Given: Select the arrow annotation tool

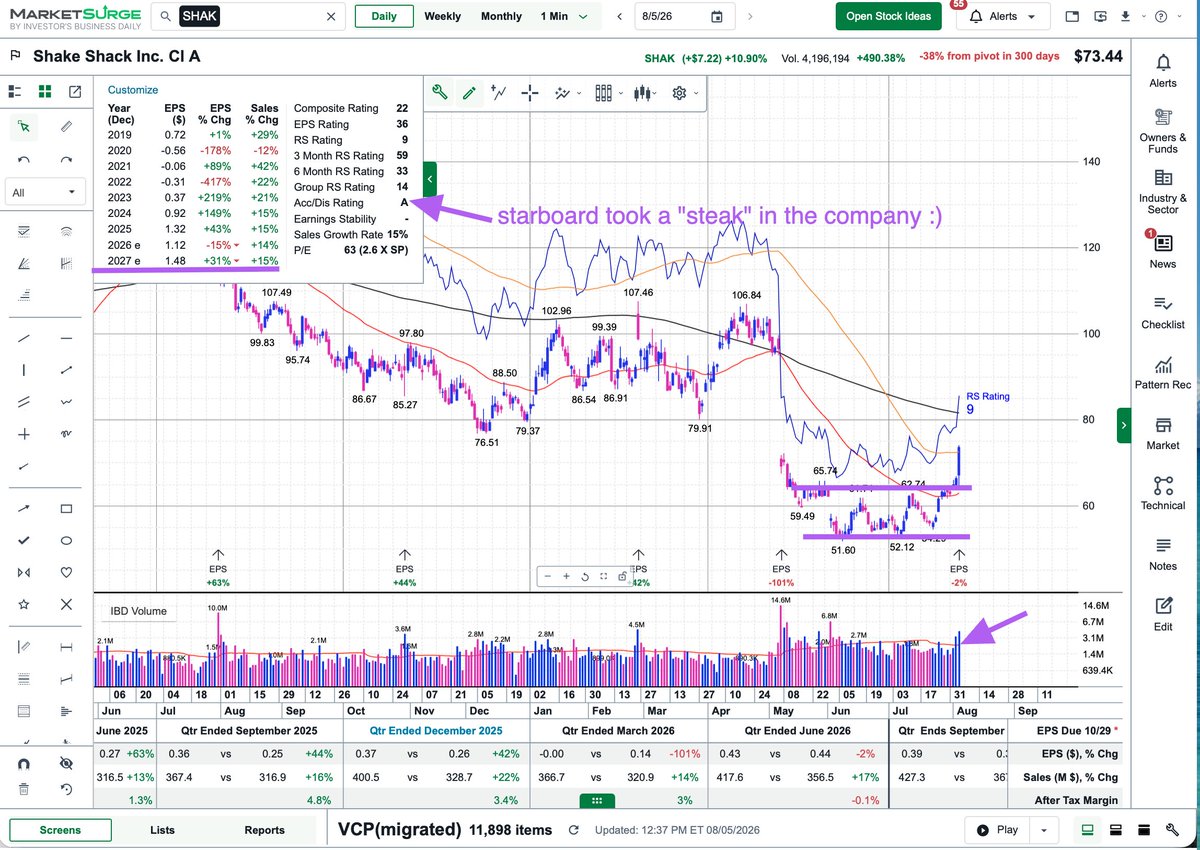Looking at the screenshot, I should pyautogui.click(x=24, y=508).
